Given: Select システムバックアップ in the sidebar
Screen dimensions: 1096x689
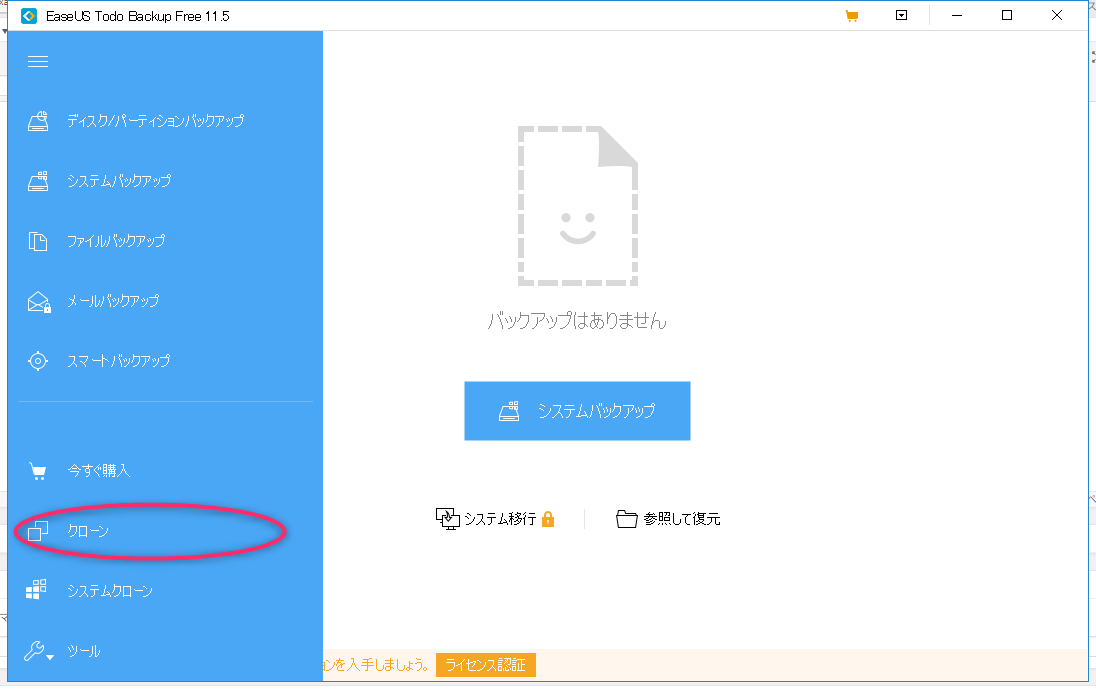Looking at the screenshot, I should pos(119,181).
